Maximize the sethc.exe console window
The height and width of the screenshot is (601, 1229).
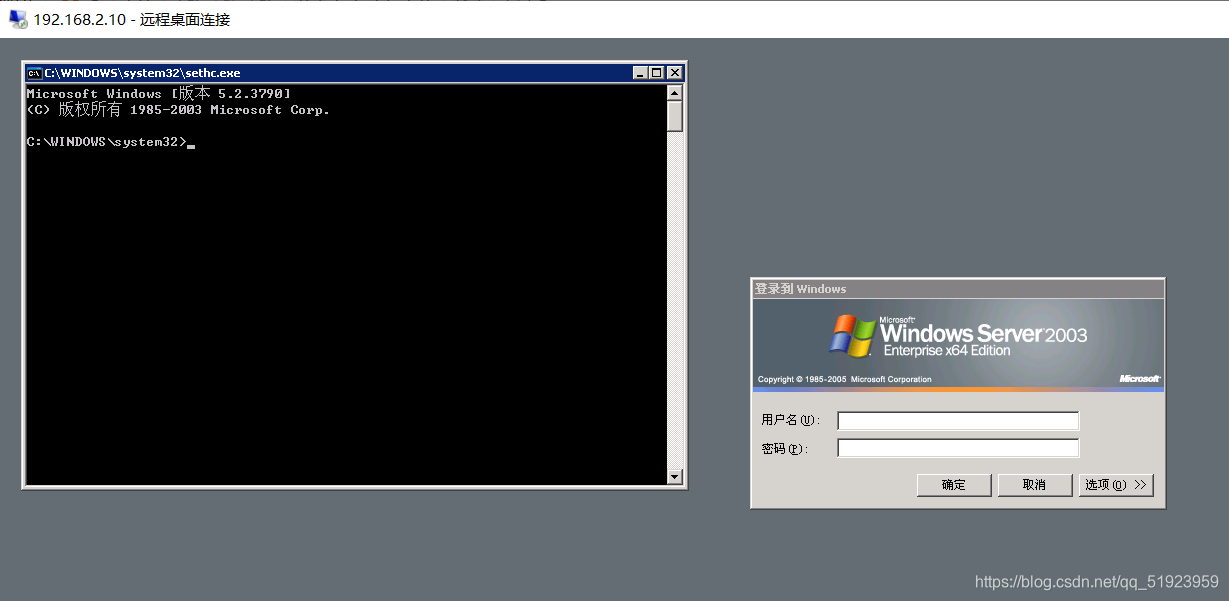[x=657, y=73]
